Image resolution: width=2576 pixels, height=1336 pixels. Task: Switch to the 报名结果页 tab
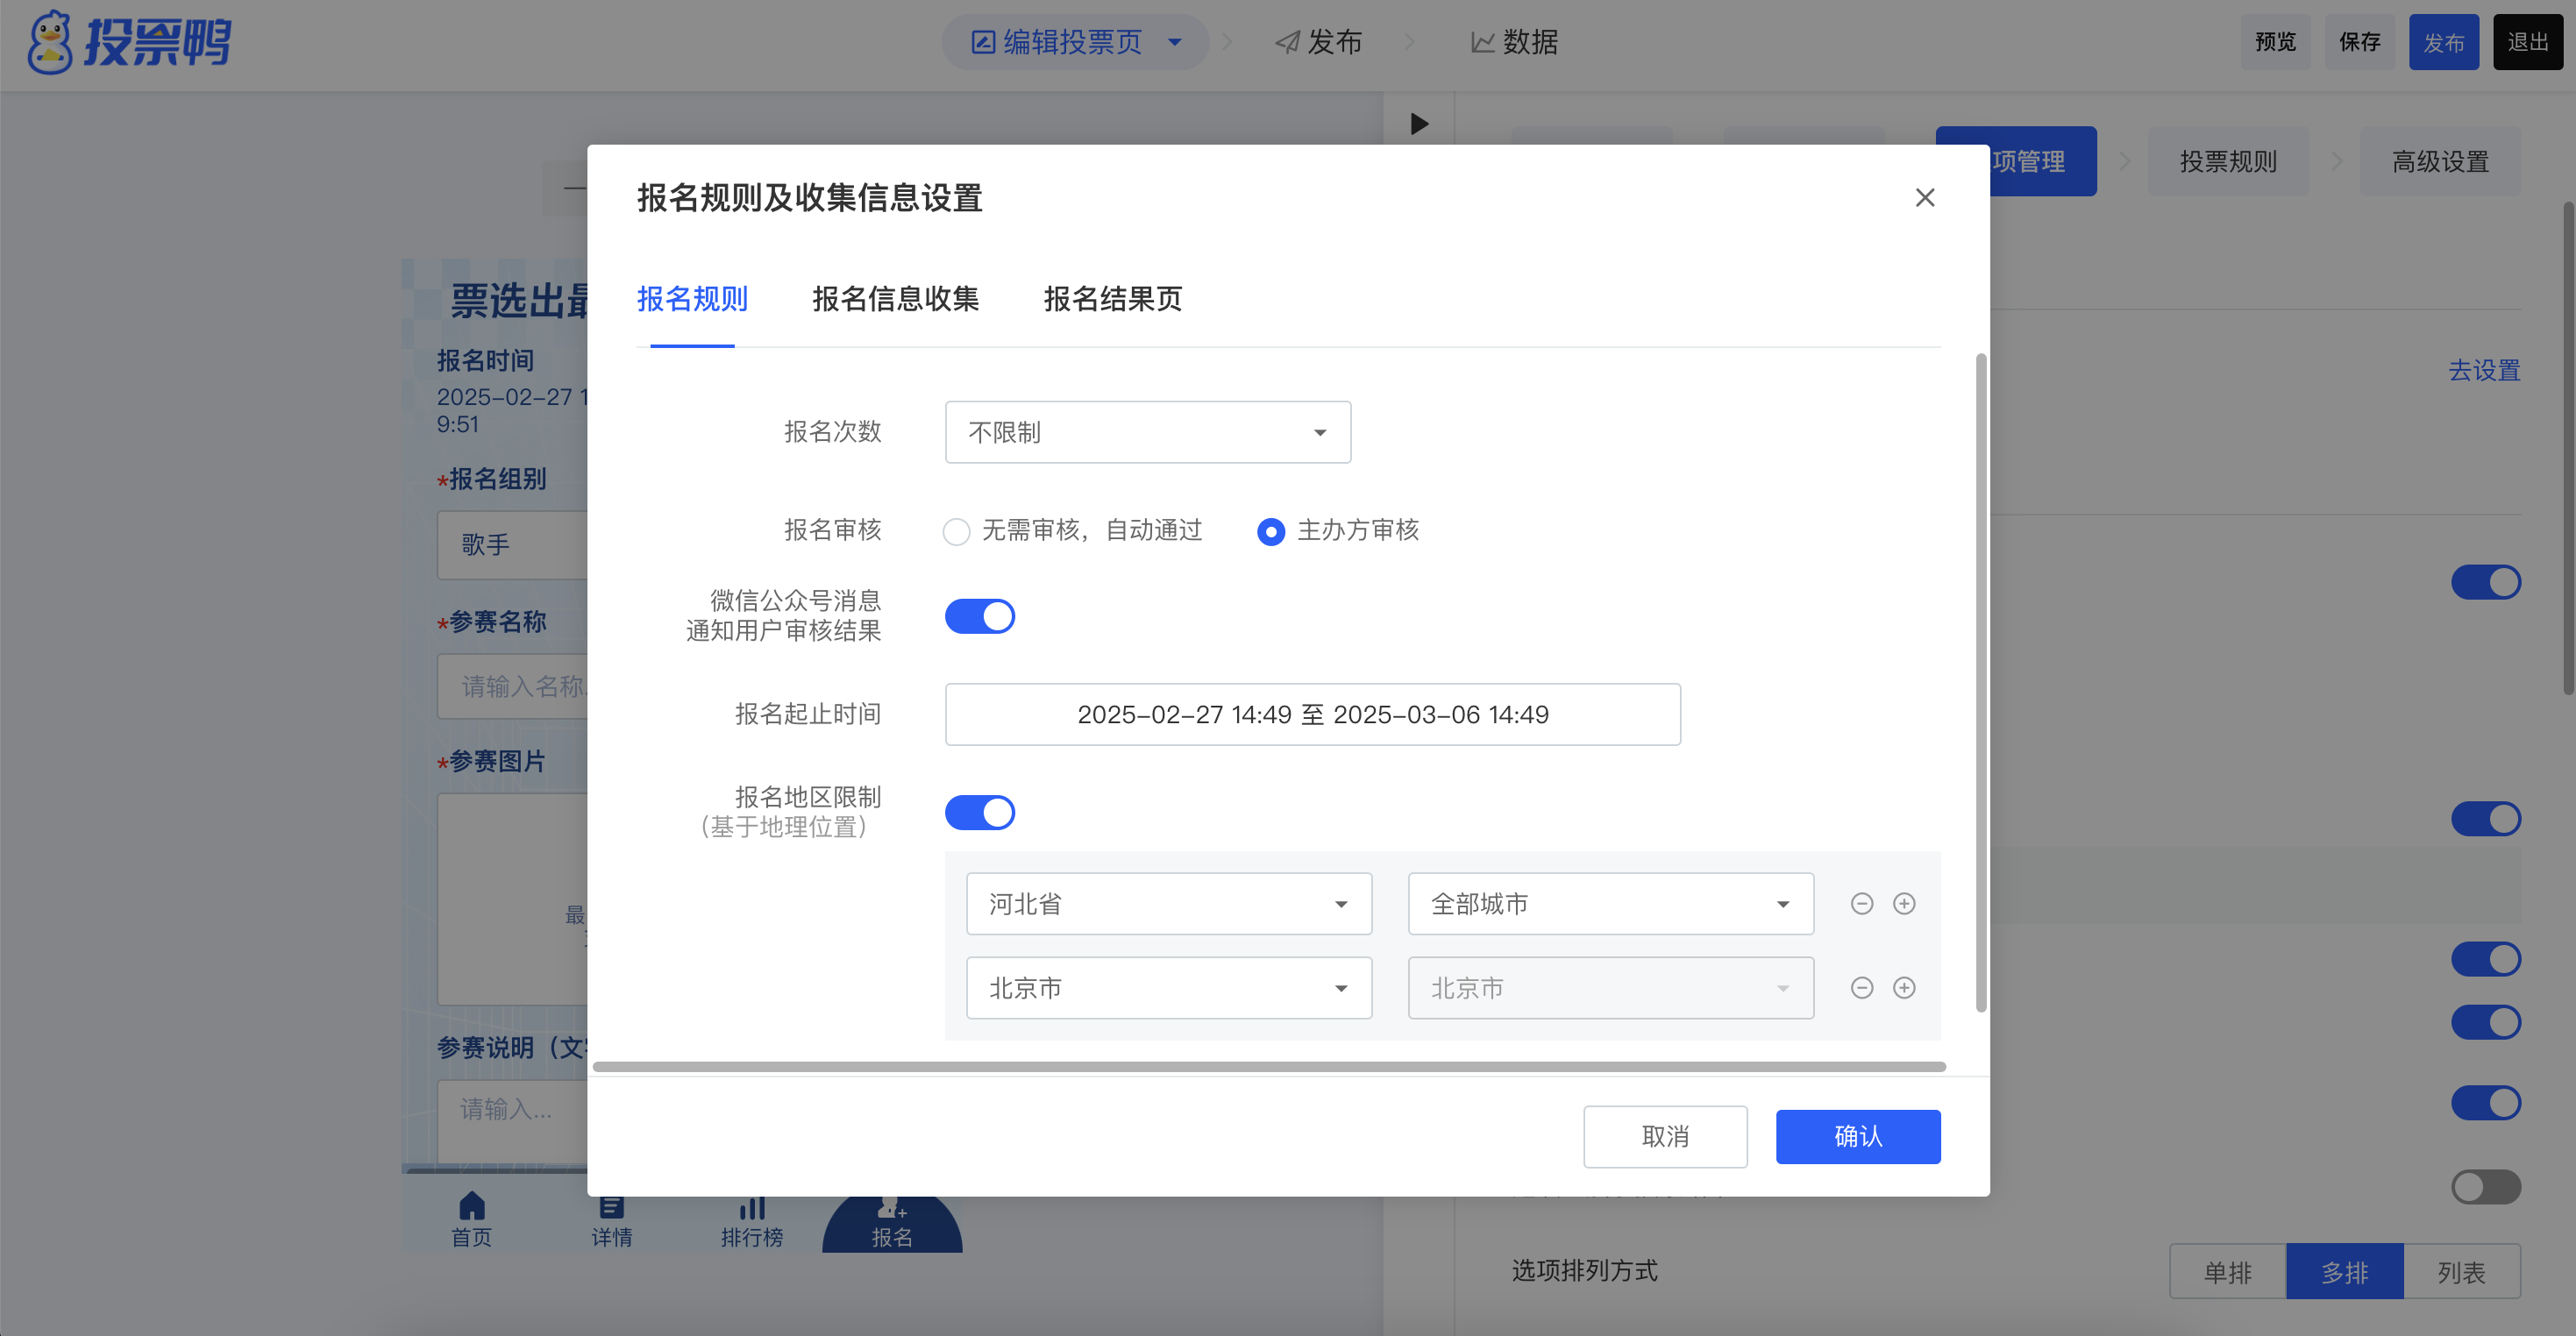point(1112,299)
